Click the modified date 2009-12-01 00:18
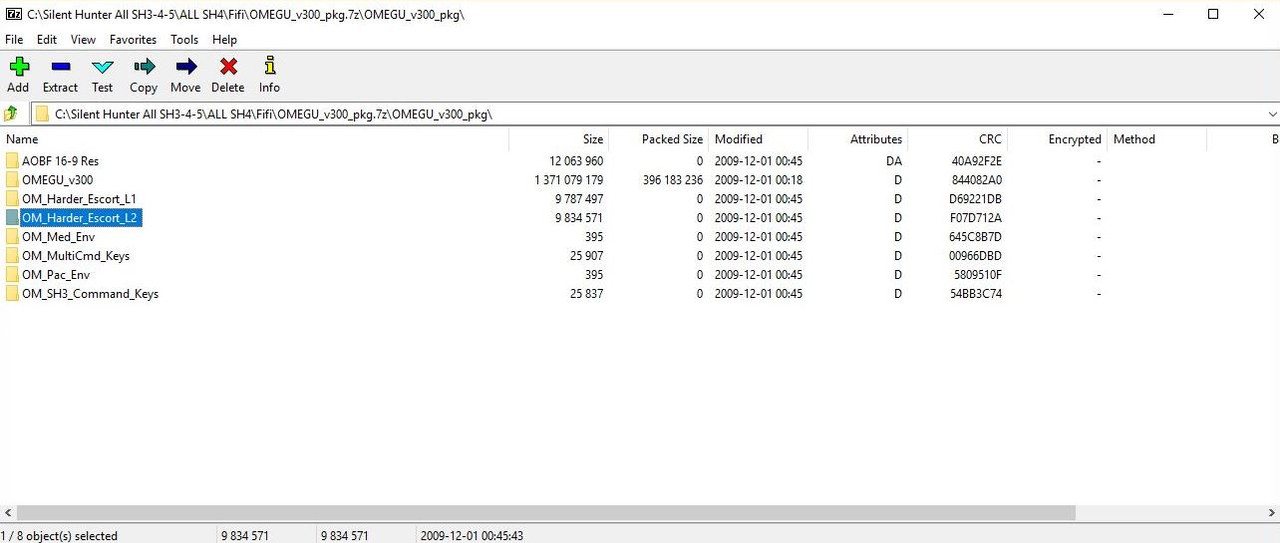The image size is (1280, 543). tap(758, 180)
